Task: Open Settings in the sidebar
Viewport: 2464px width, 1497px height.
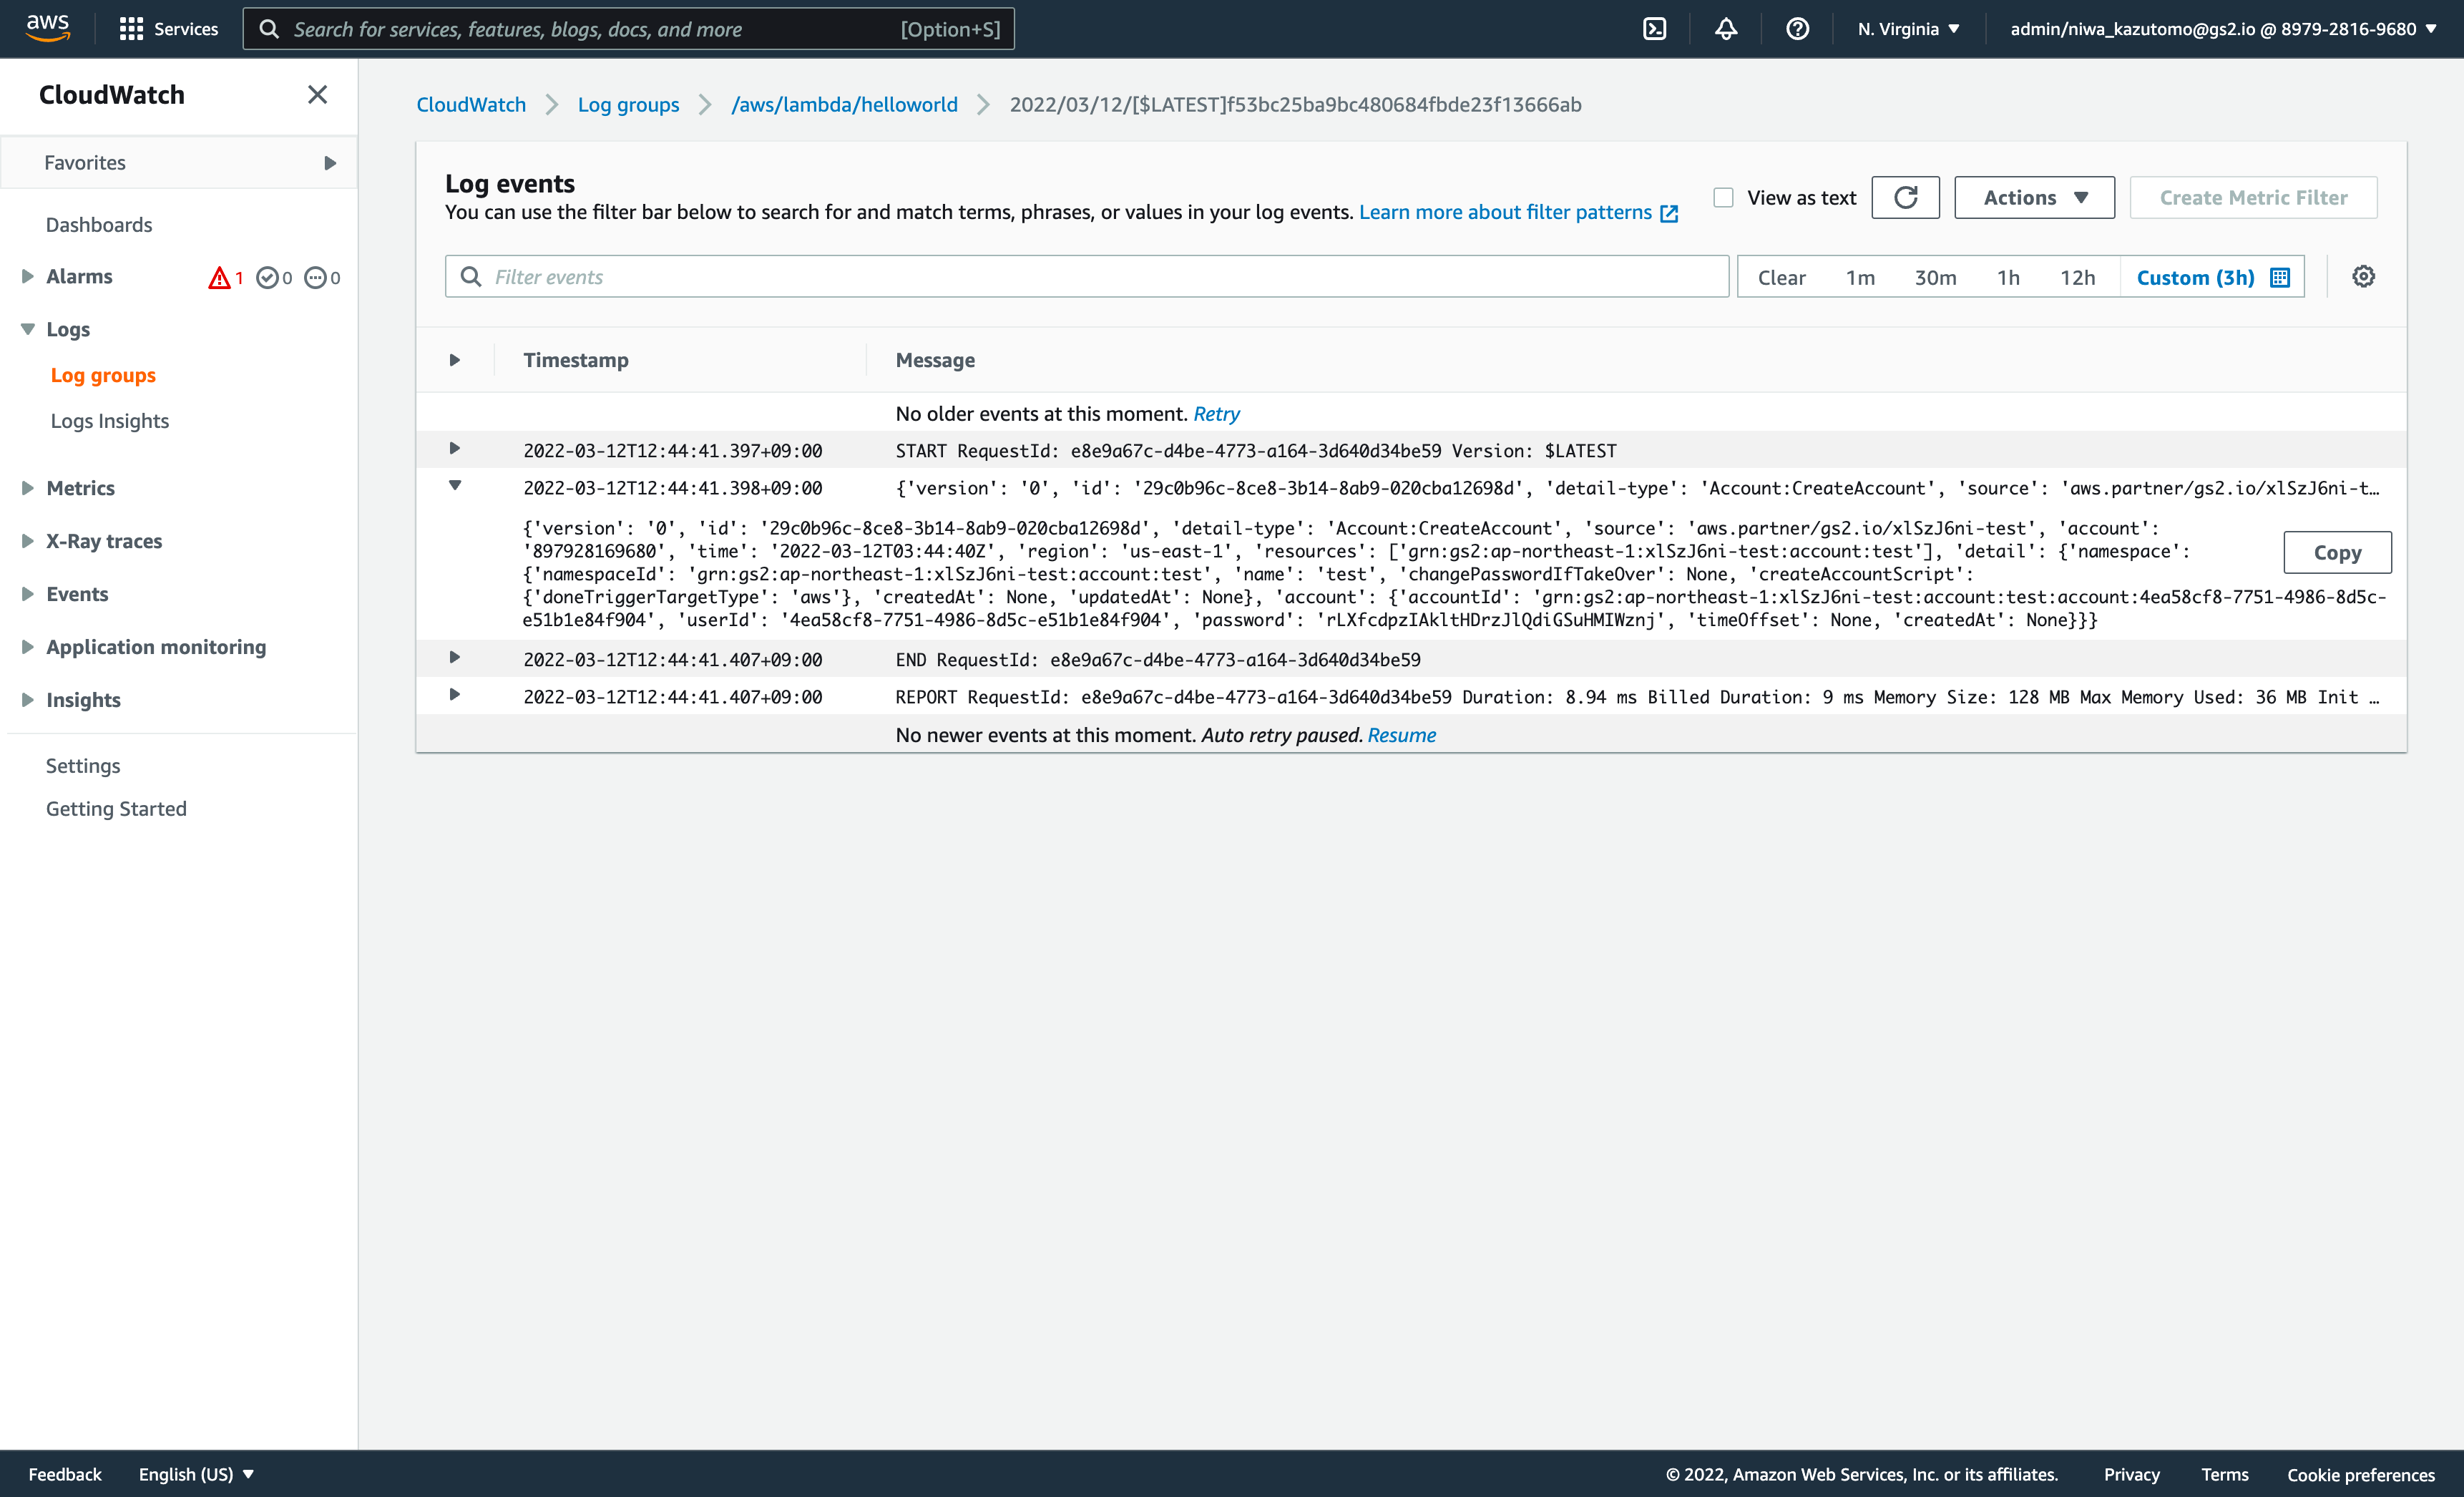Action: point(83,766)
